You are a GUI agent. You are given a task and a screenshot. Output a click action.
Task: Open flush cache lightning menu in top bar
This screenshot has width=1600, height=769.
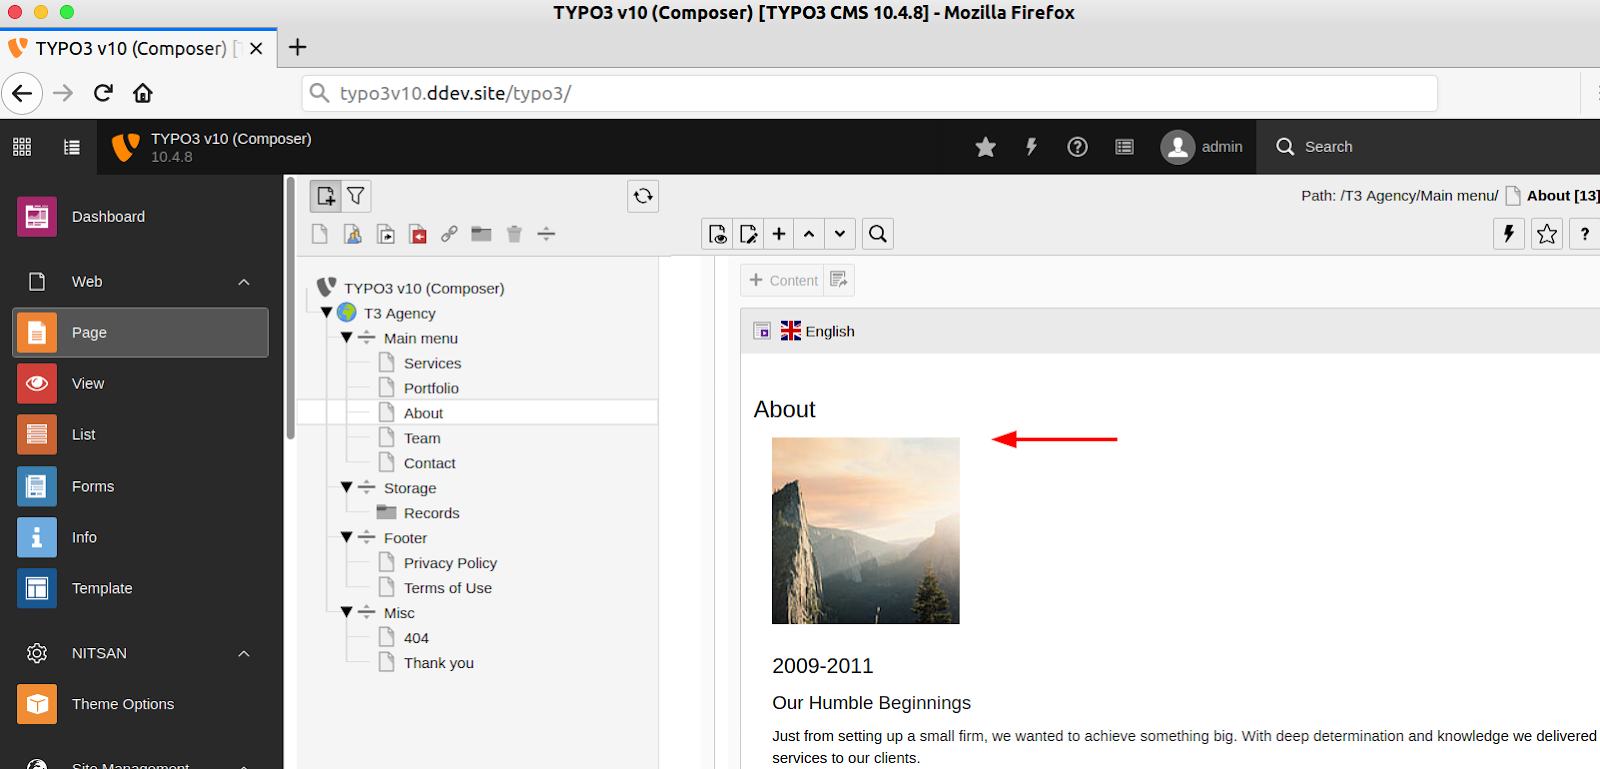pos(1031,147)
